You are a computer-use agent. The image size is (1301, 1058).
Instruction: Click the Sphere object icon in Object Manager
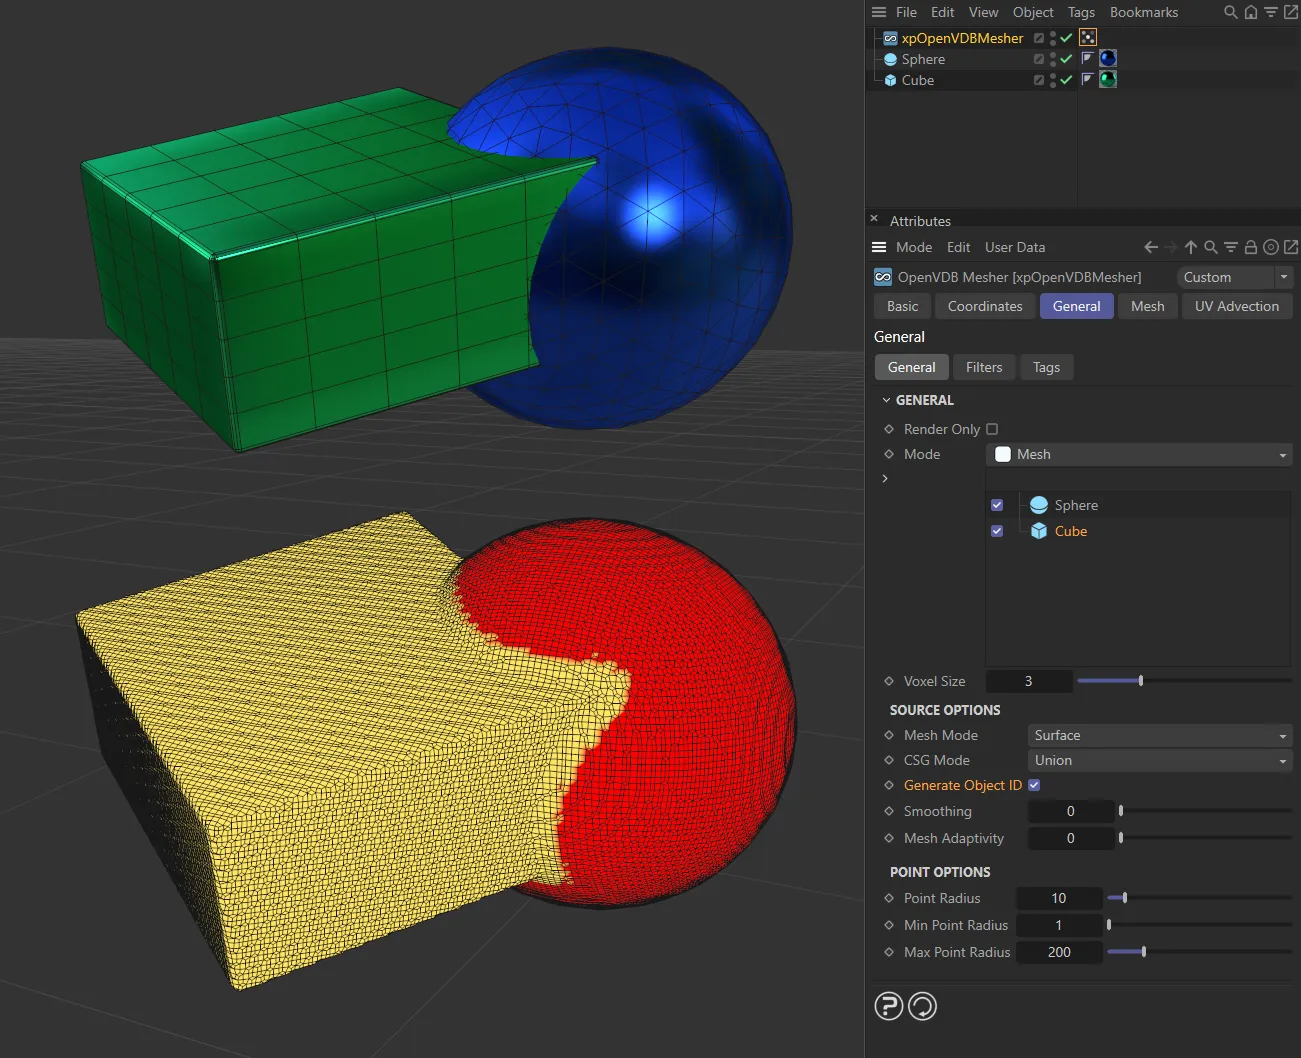click(889, 59)
